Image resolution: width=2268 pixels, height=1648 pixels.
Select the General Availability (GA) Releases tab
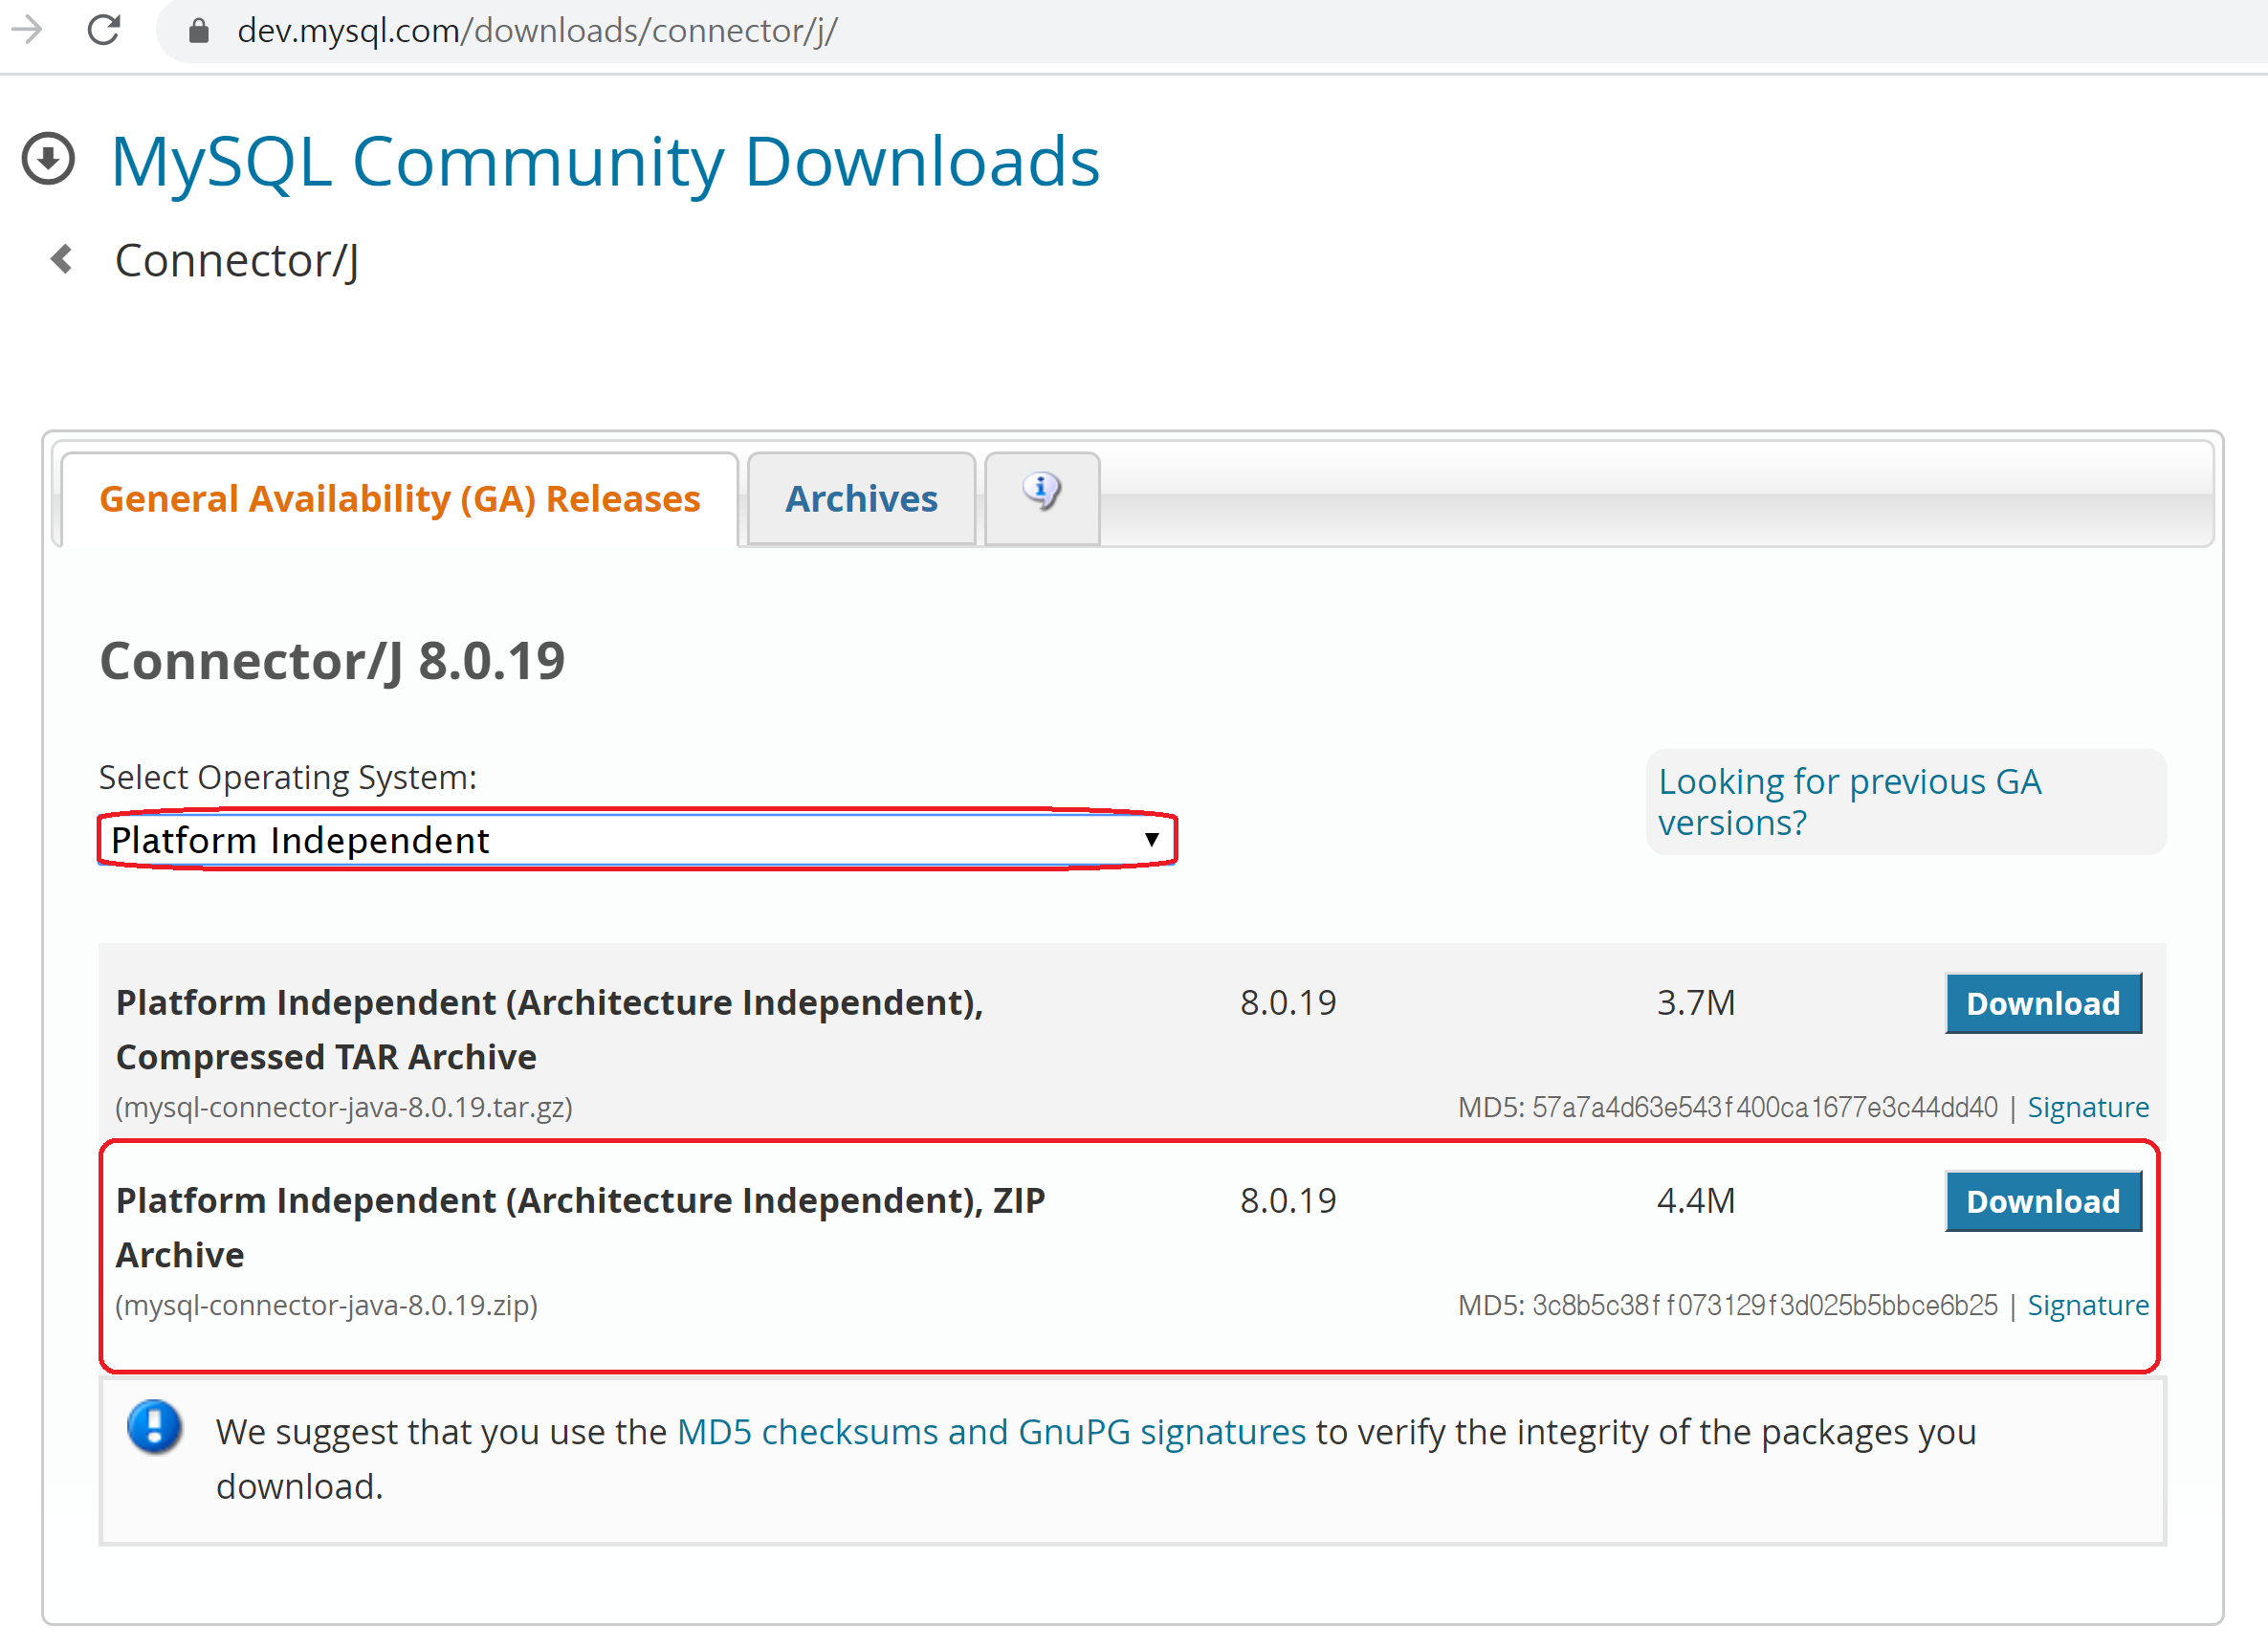point(399,499)
